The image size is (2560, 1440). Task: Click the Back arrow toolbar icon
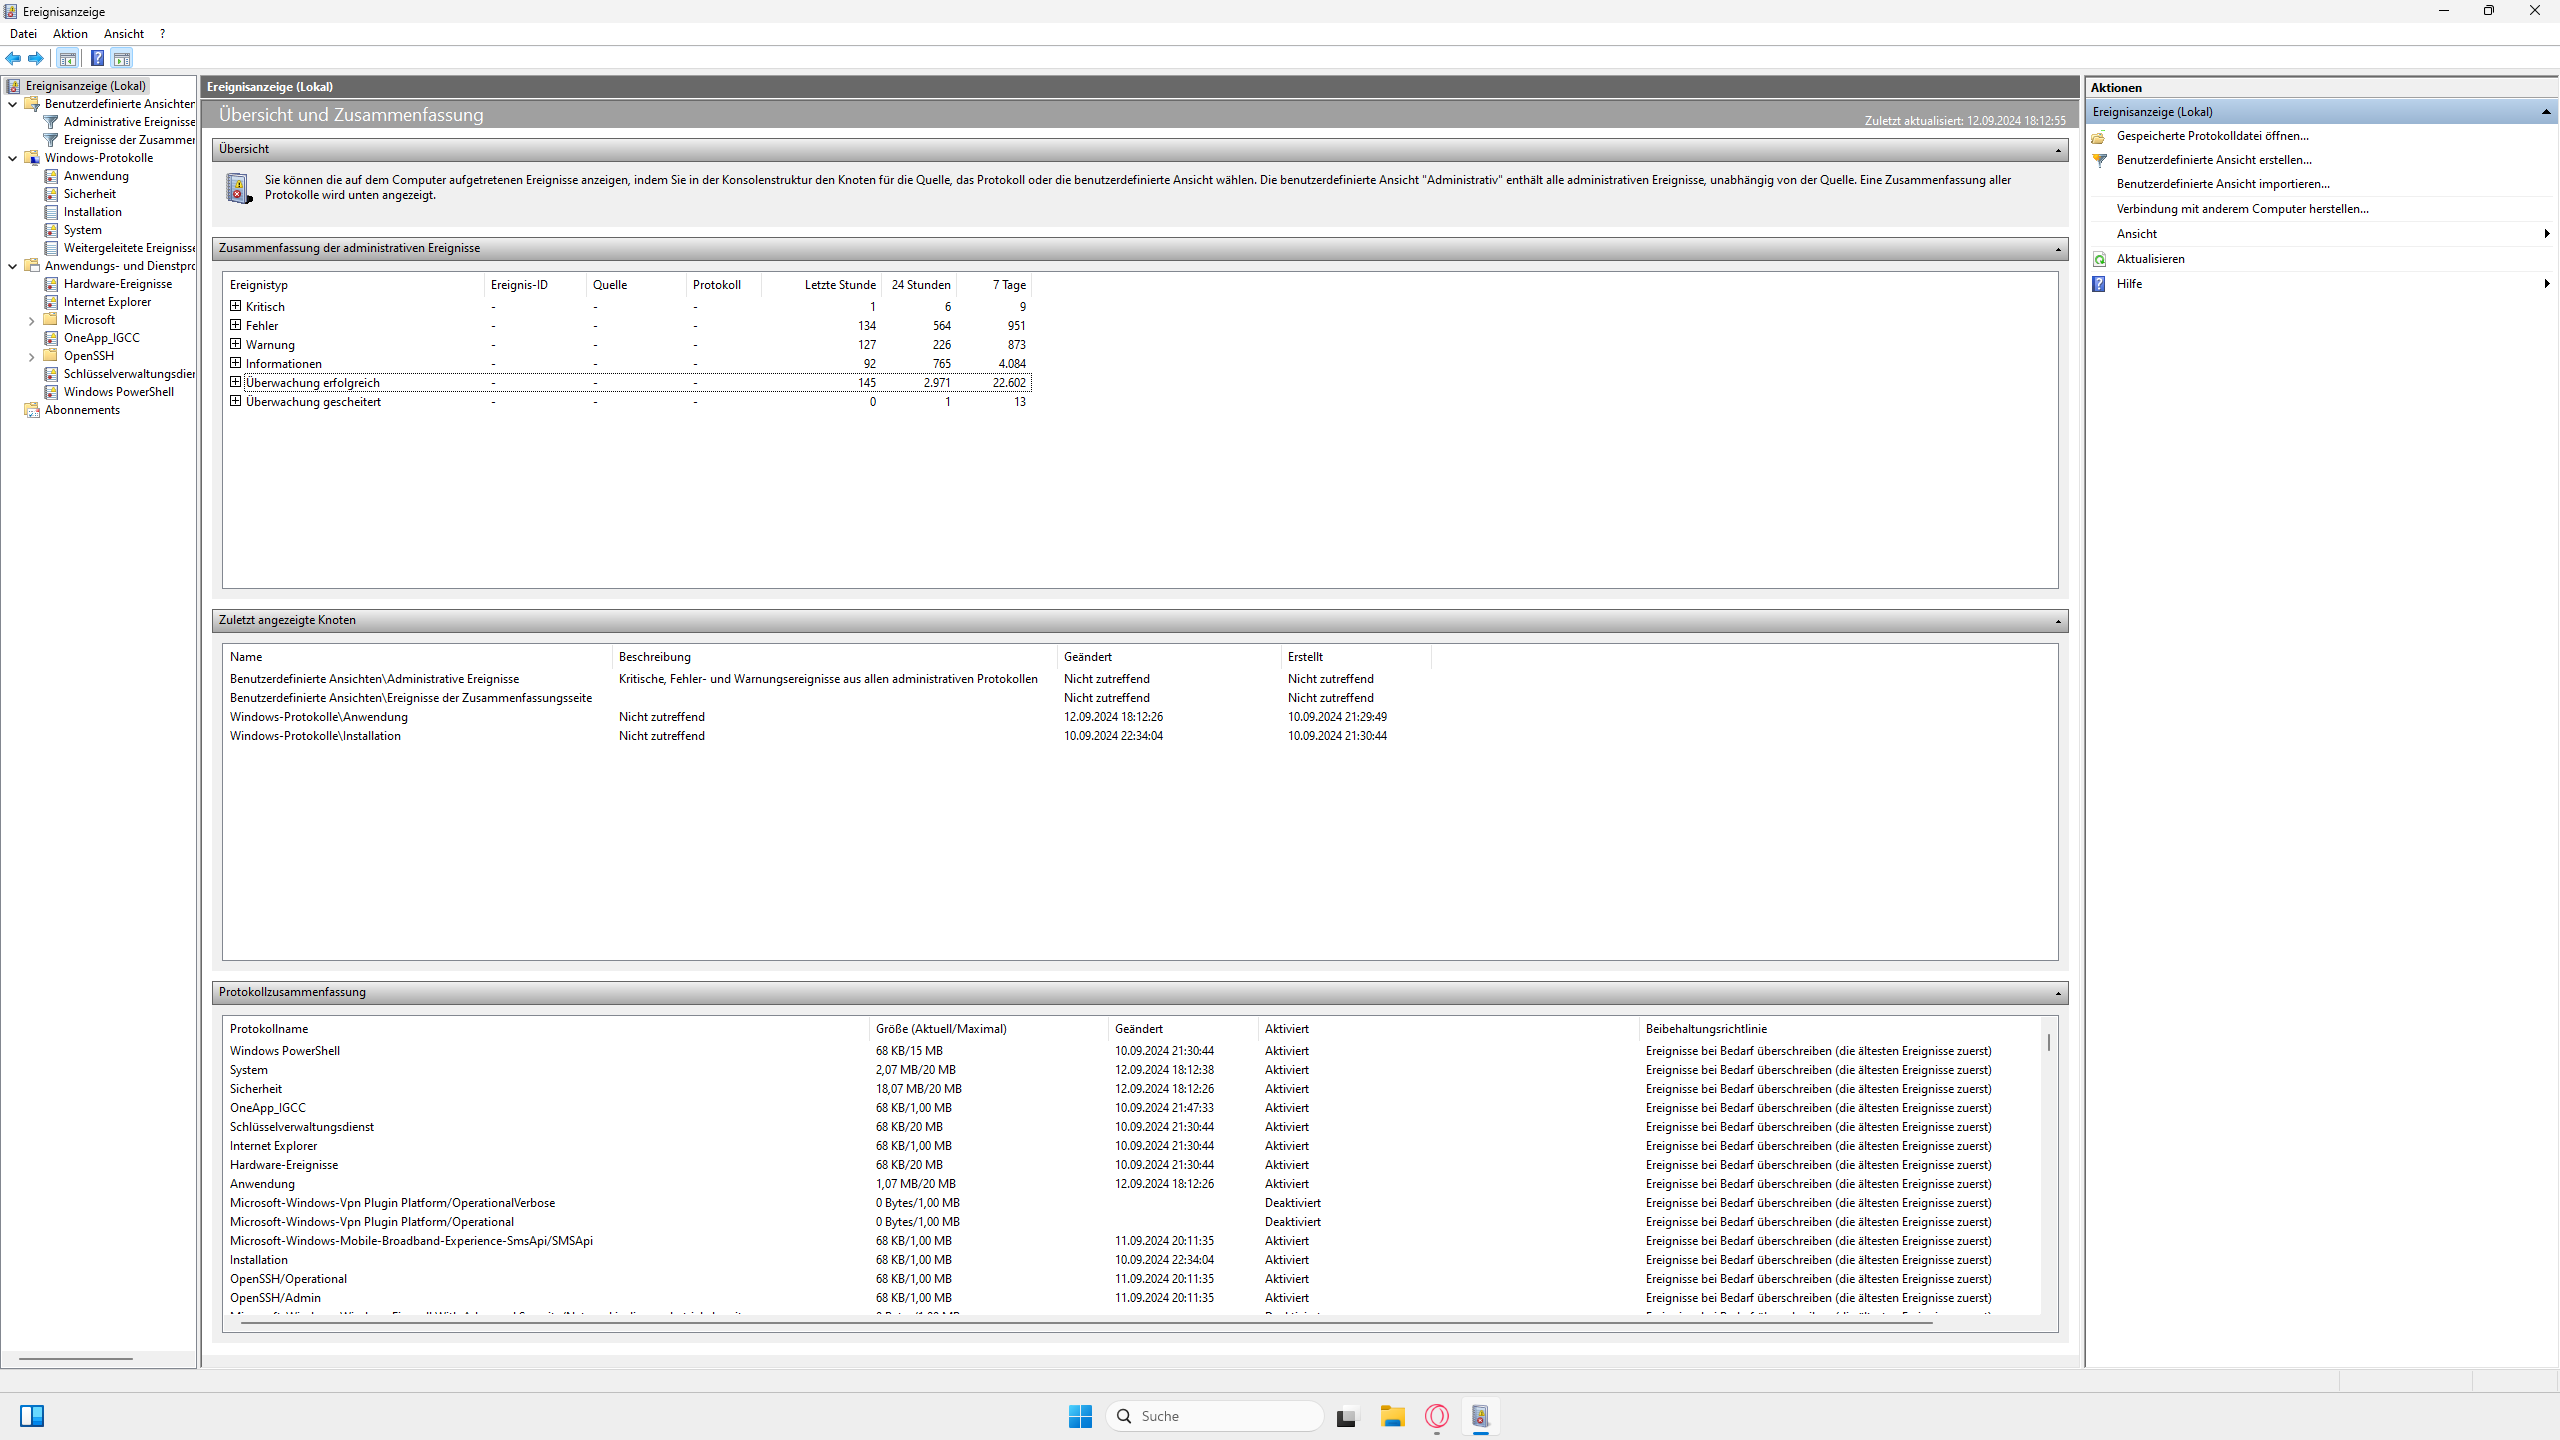pos(13,58)
